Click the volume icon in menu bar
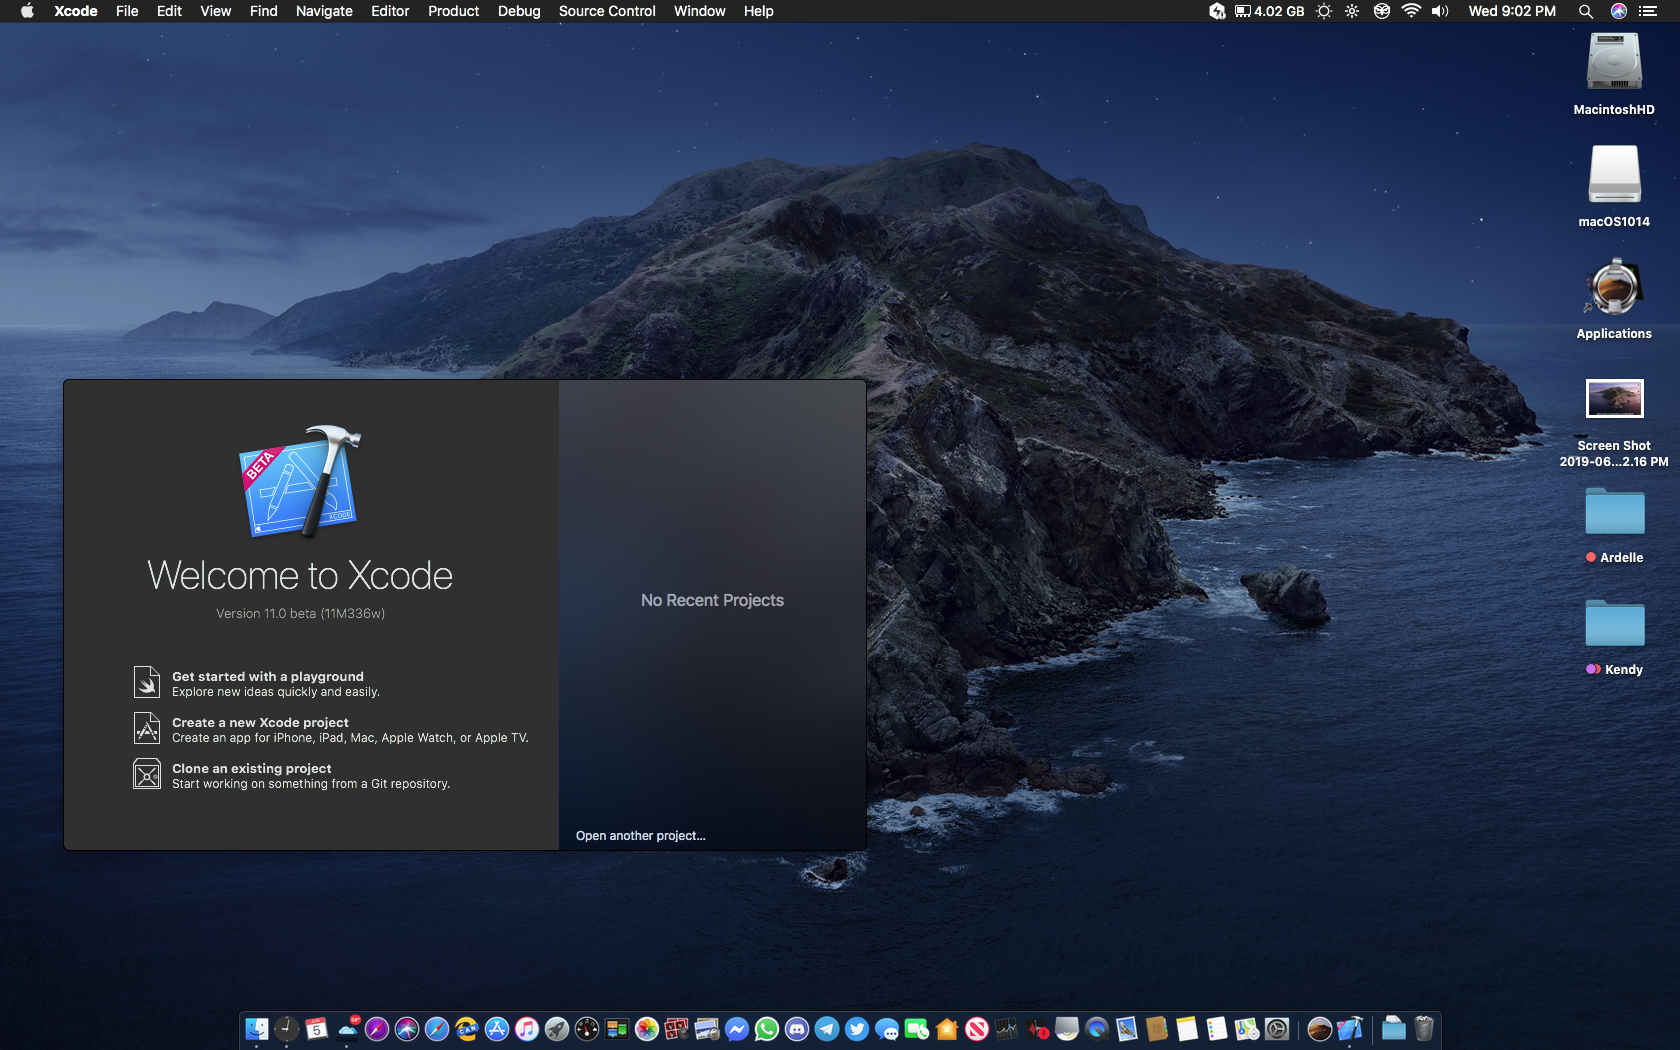The height and width of the screenshot is (1050, 1680). point(1440,11)
